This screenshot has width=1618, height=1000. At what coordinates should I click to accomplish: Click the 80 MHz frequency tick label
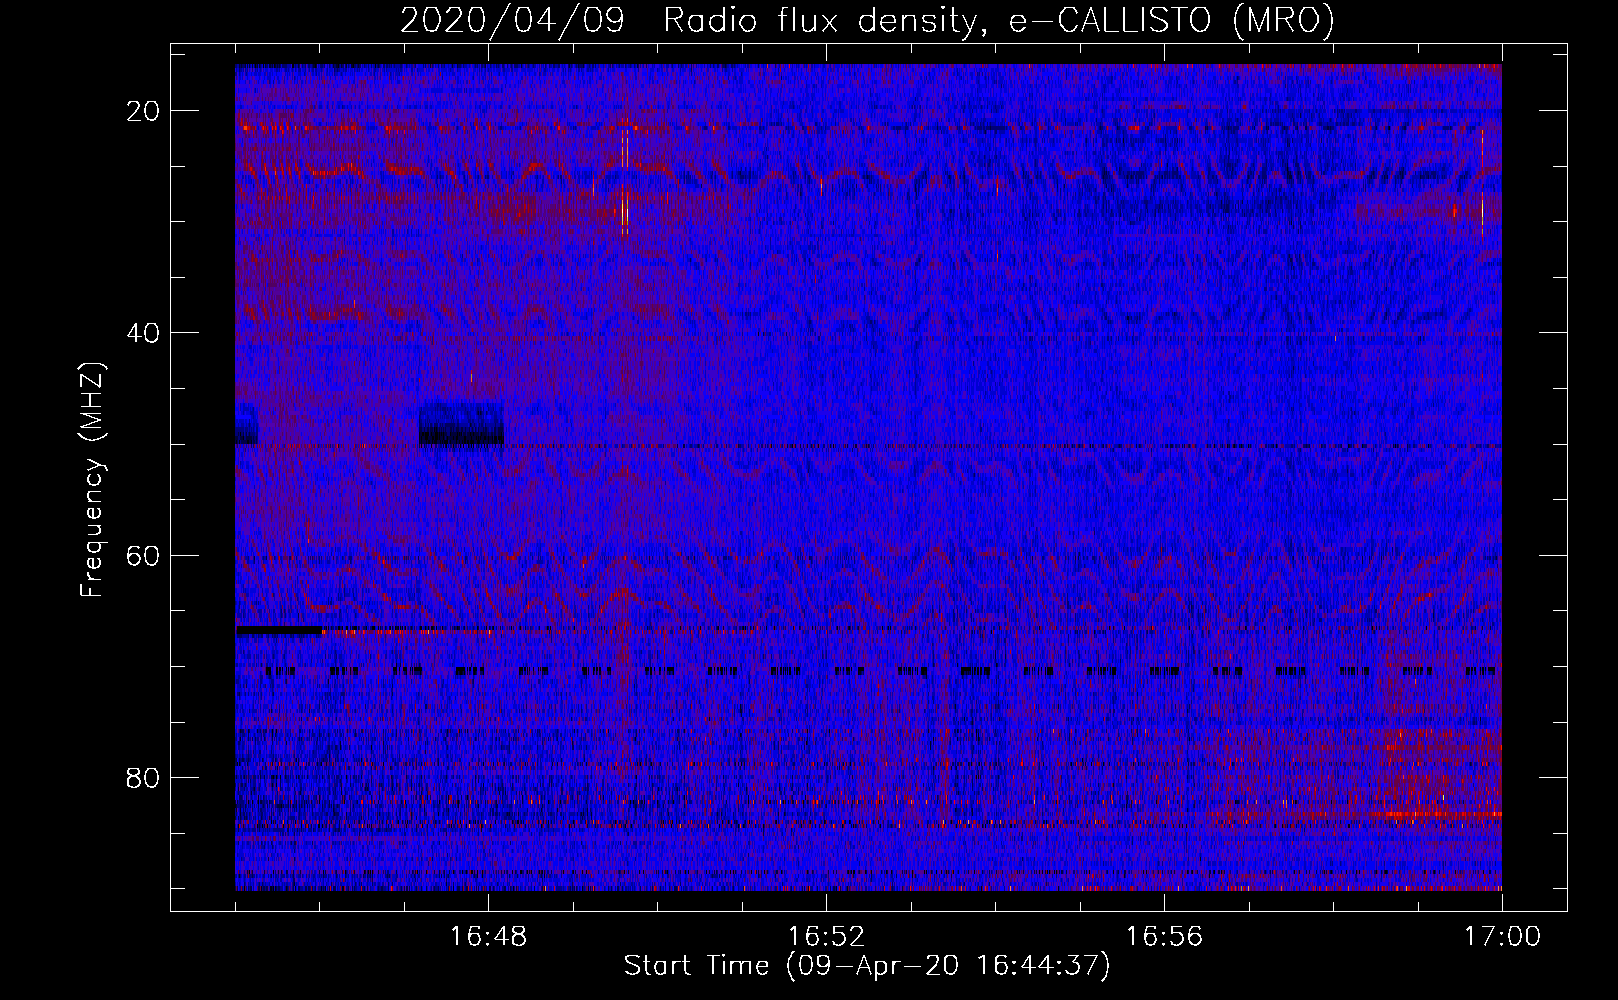click(144, 778)
